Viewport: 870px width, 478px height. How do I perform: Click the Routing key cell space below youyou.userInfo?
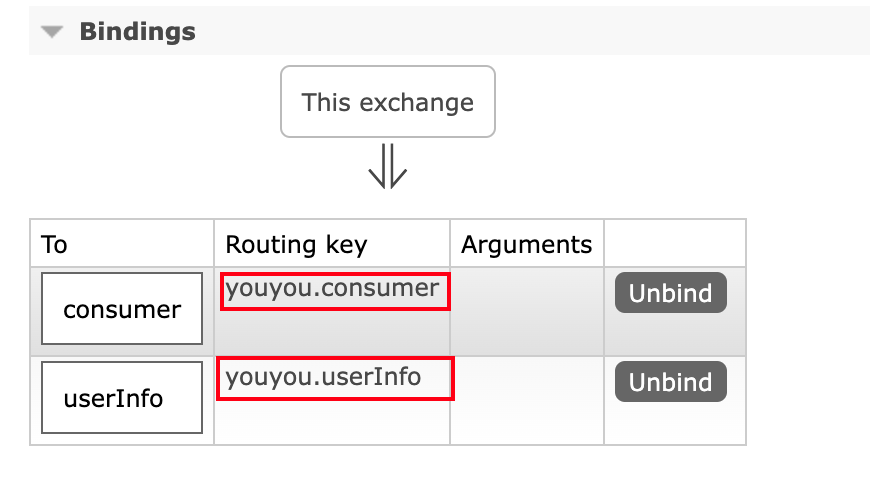pos(332,422)
